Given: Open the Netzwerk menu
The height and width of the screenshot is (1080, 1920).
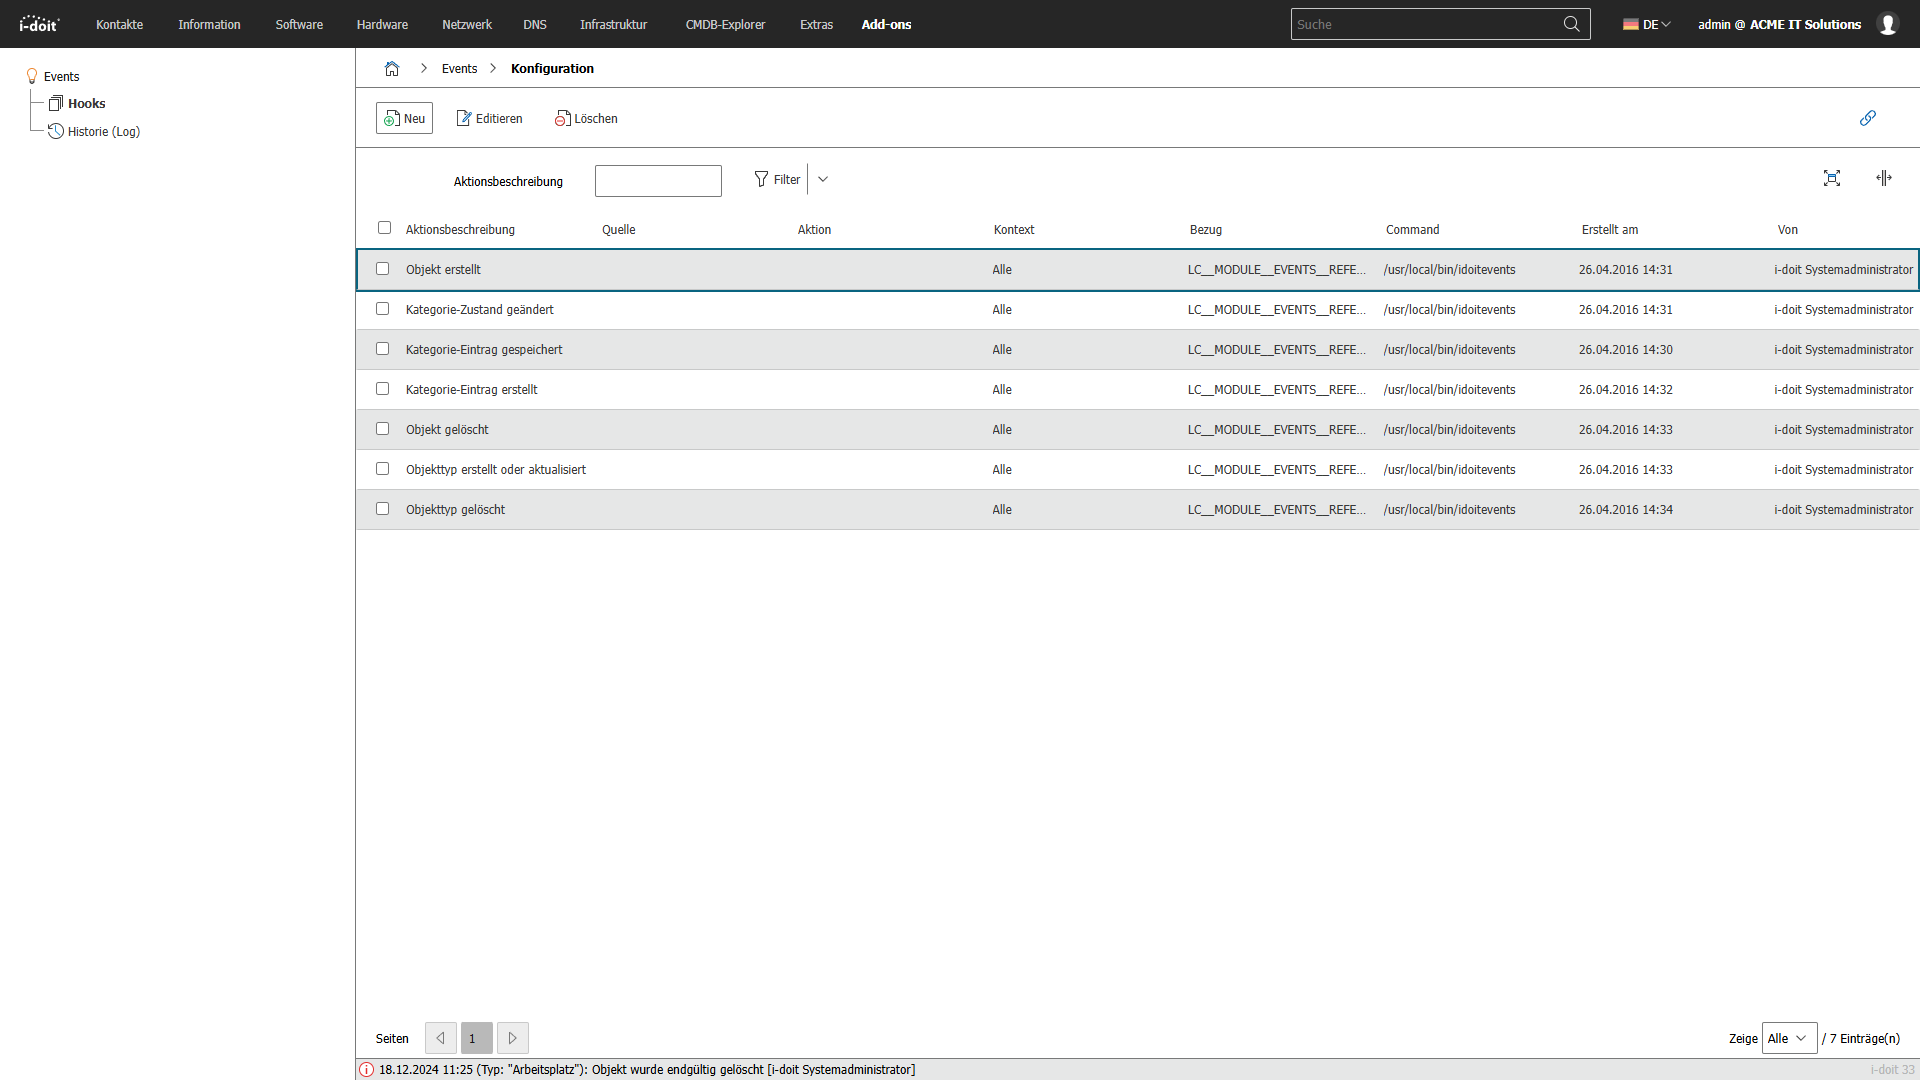Looking at the screenshot, I should click(466, 24).
